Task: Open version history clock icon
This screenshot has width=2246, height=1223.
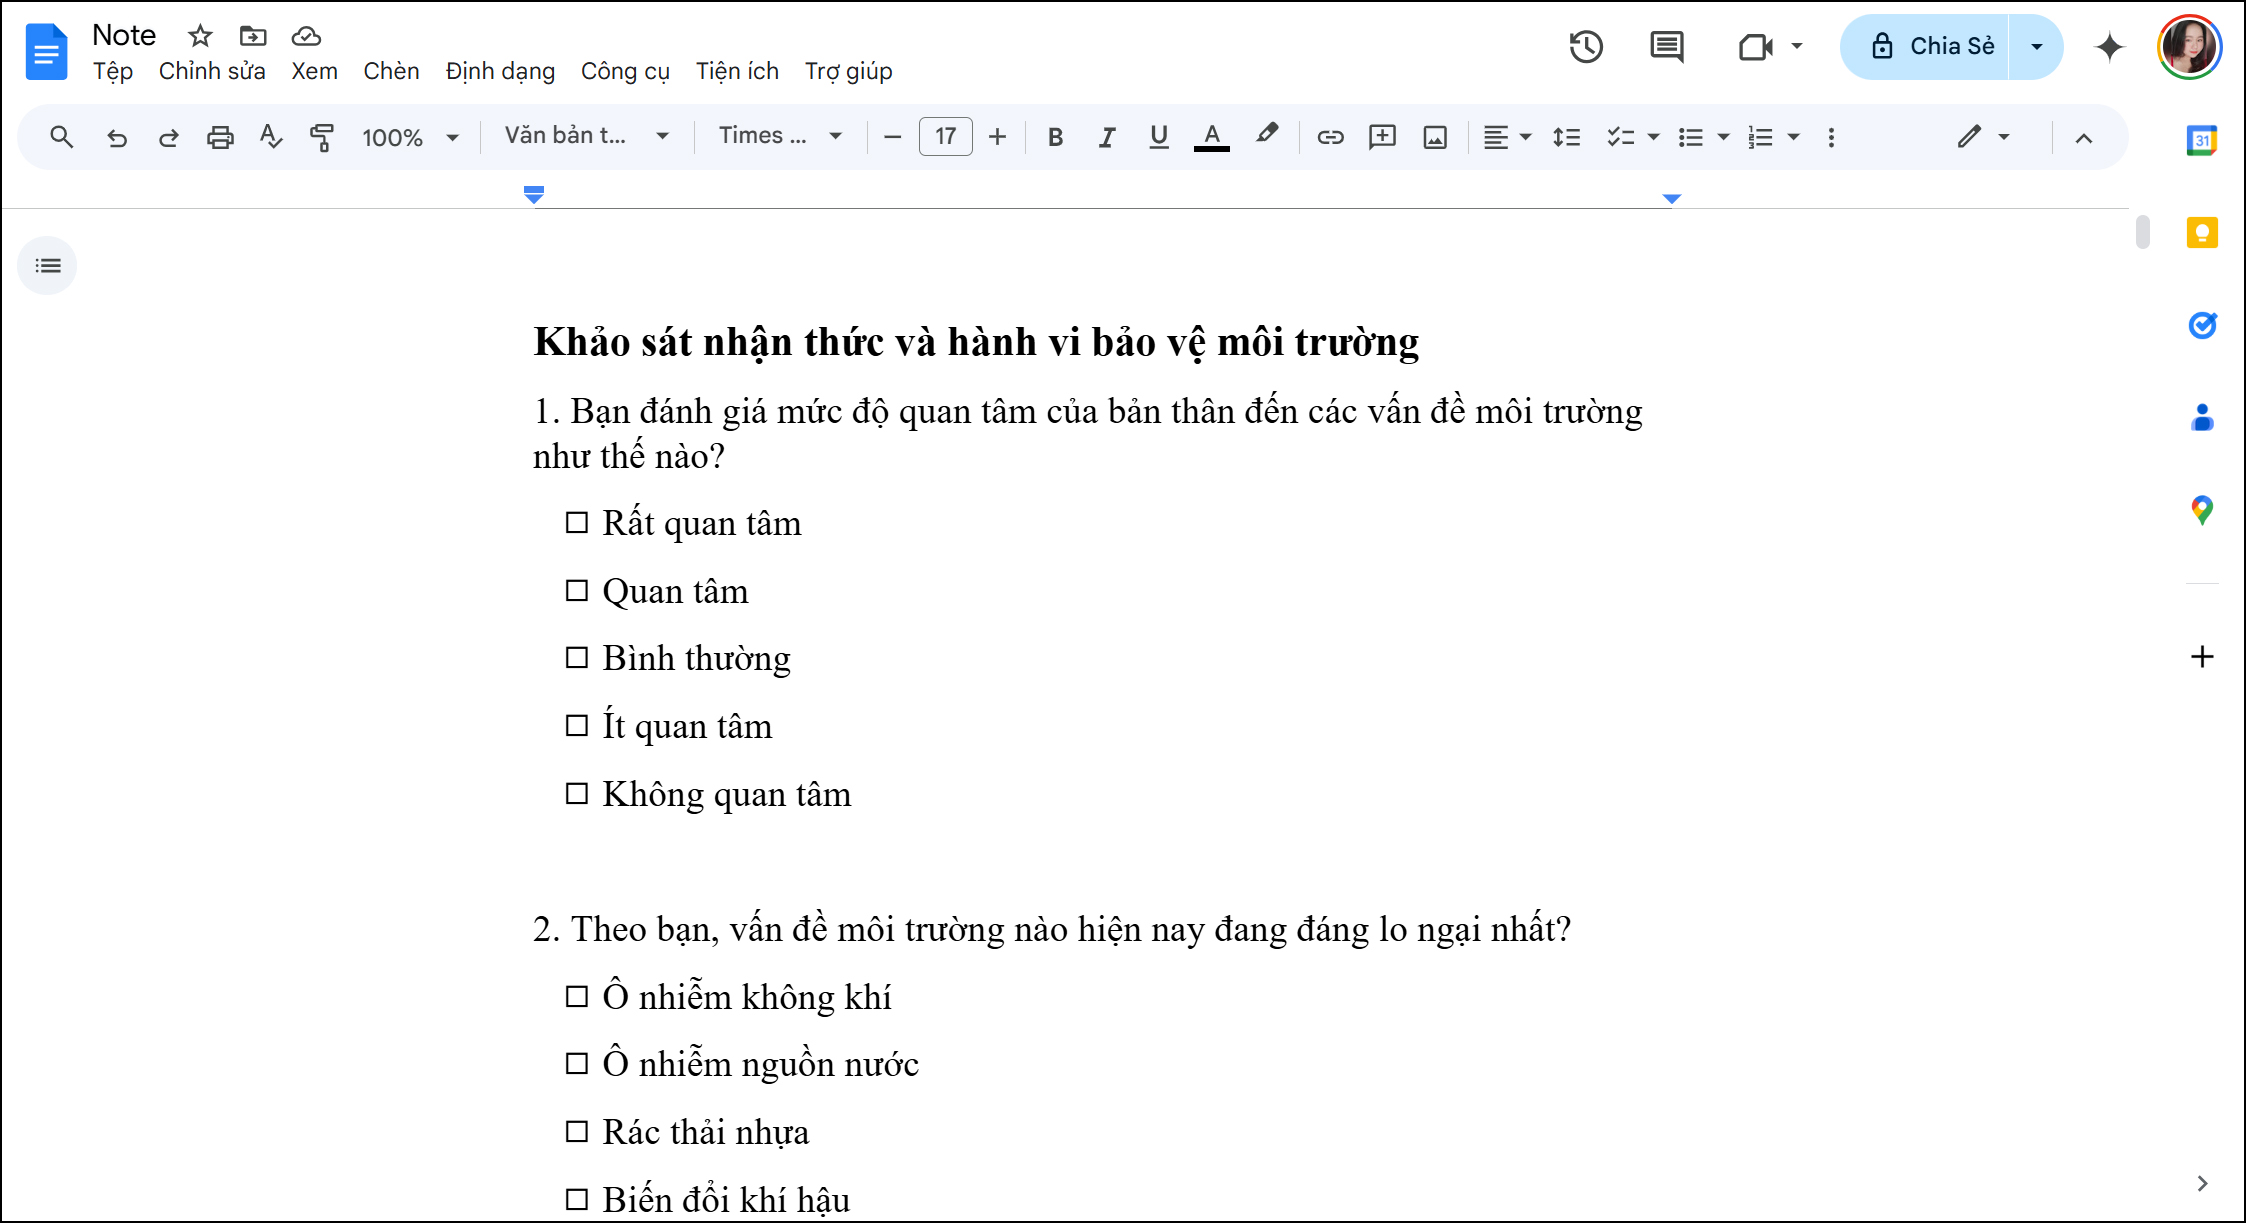Action: click(1586, 47)
